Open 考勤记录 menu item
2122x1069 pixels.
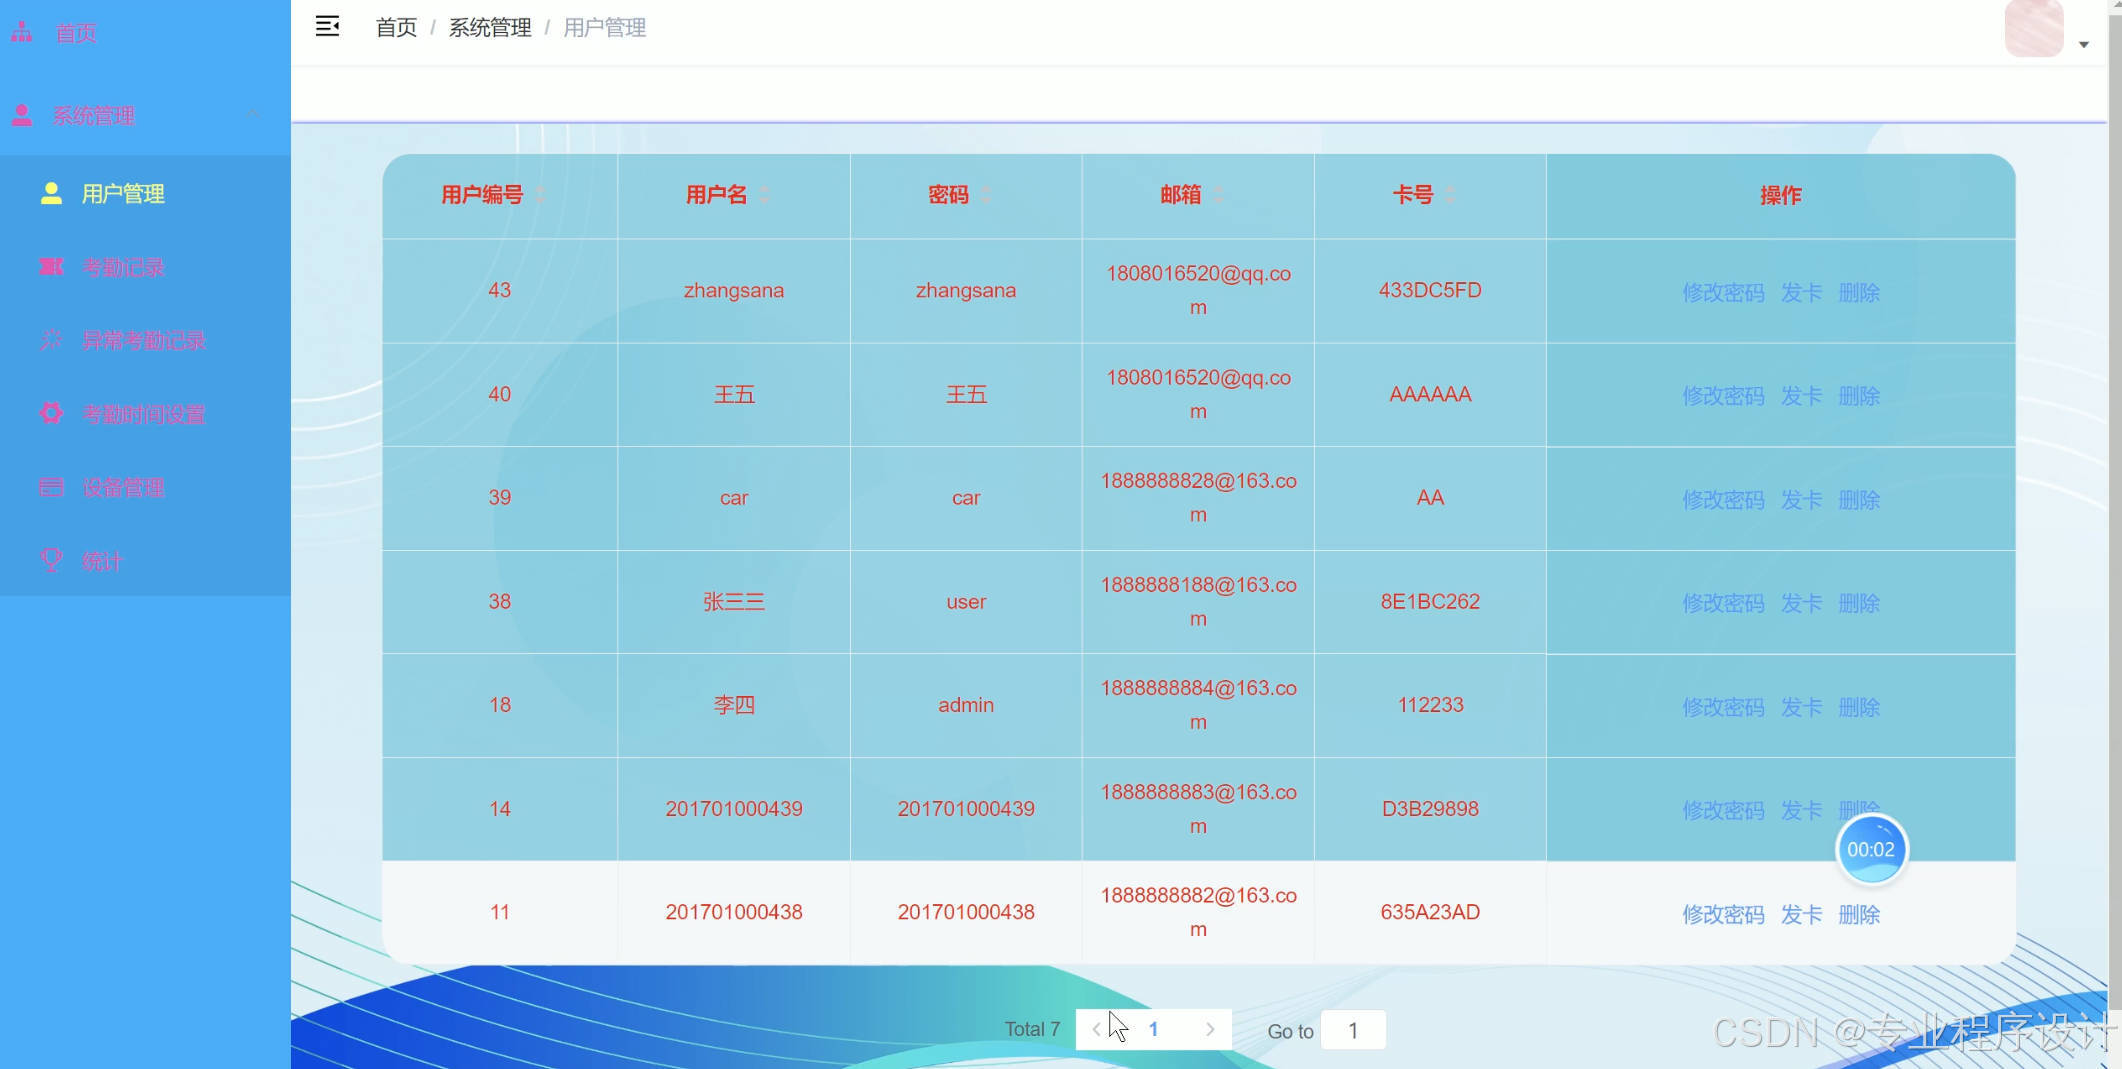point(123,267)
